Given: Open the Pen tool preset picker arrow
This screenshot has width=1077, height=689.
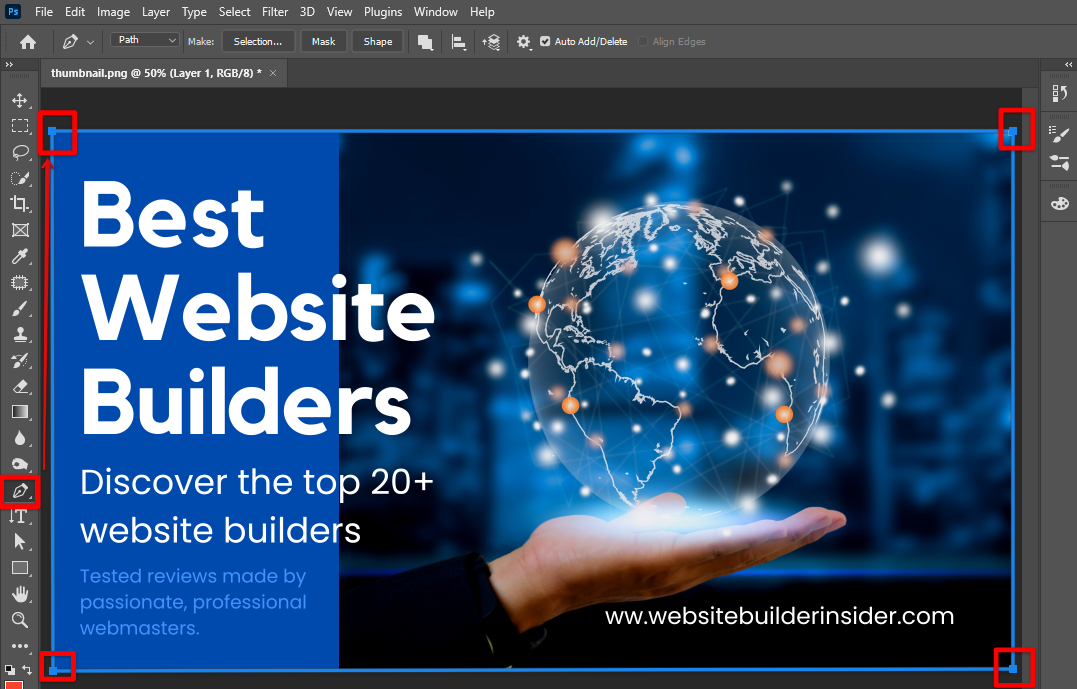Looking at the screenshot, I should tap(90, 43).
